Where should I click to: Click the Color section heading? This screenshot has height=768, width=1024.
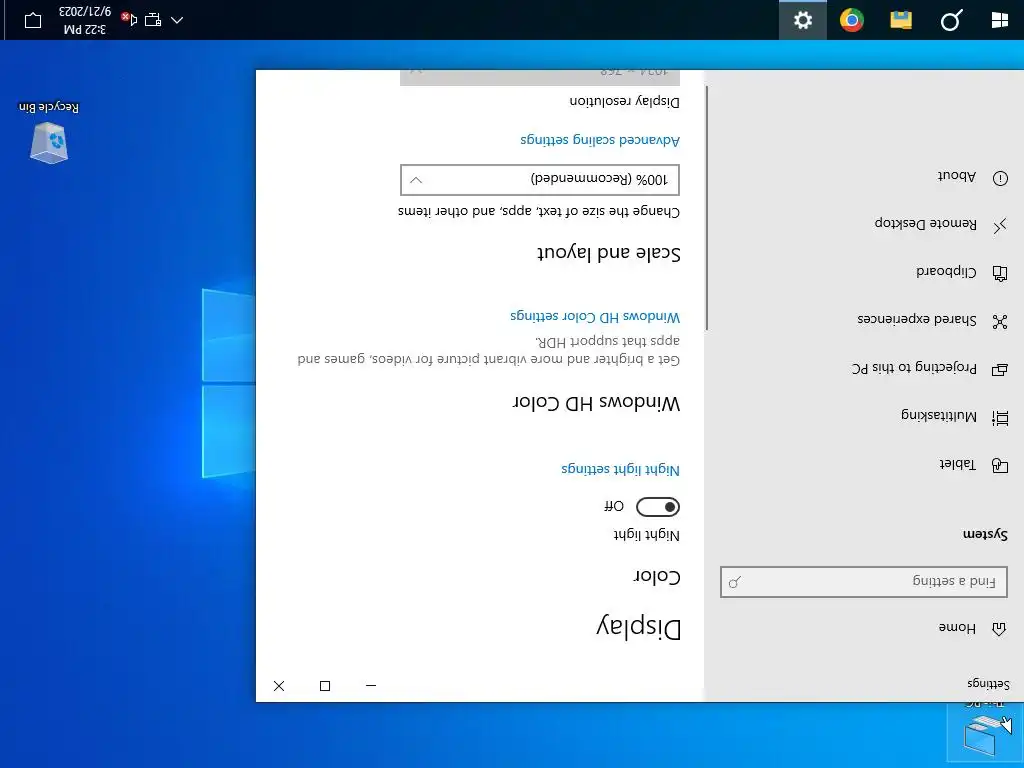pos(656,577)
